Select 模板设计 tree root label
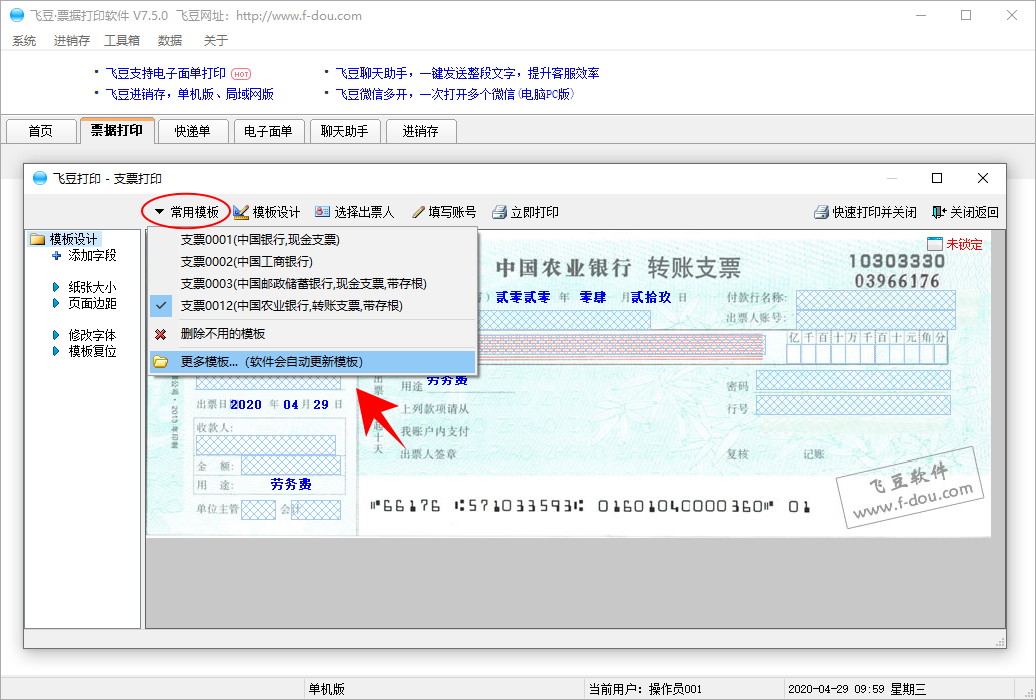This screenshot has height=700, width=1036. 73,239
